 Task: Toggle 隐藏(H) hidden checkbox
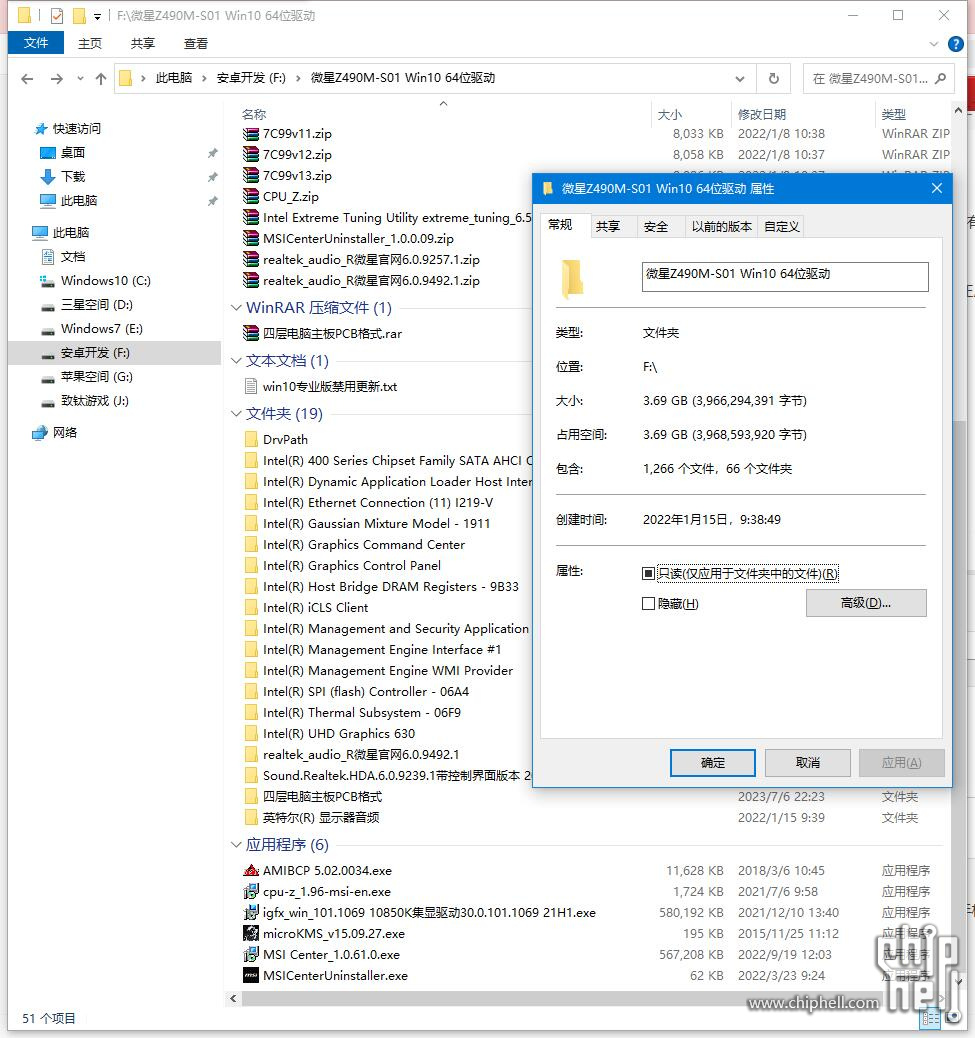pos(648,604)
